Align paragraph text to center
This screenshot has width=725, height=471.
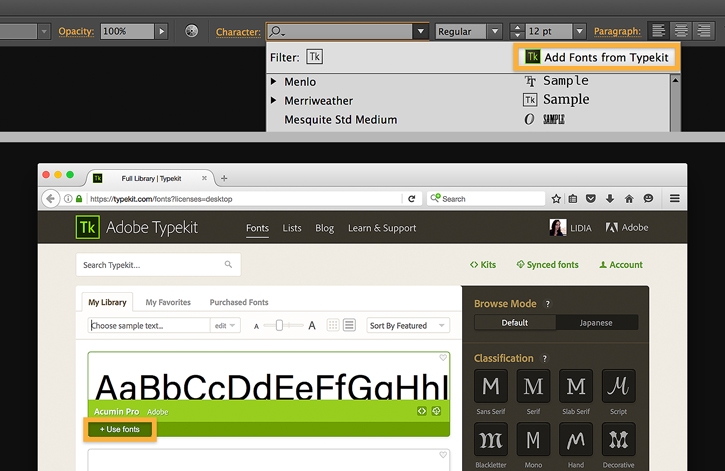[x=681, y=31]
